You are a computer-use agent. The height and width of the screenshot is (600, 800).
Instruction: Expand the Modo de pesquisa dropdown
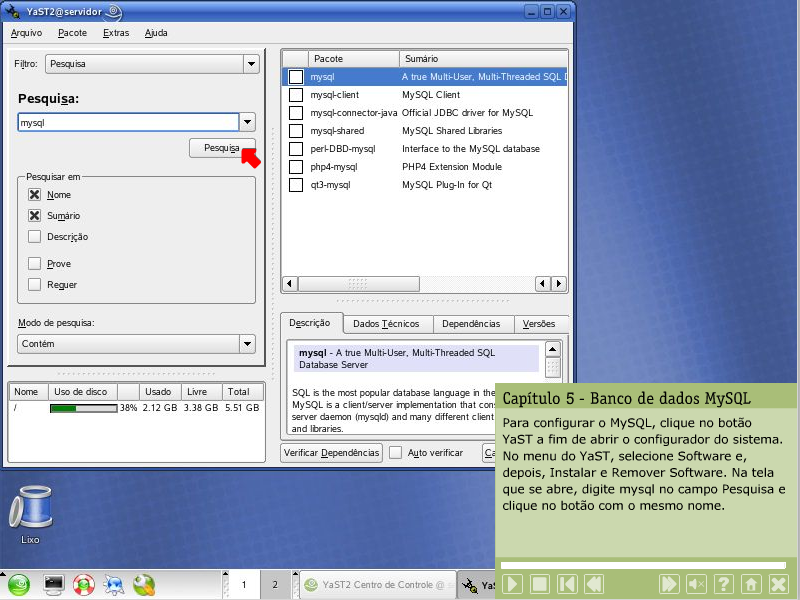tap(247, 344)
